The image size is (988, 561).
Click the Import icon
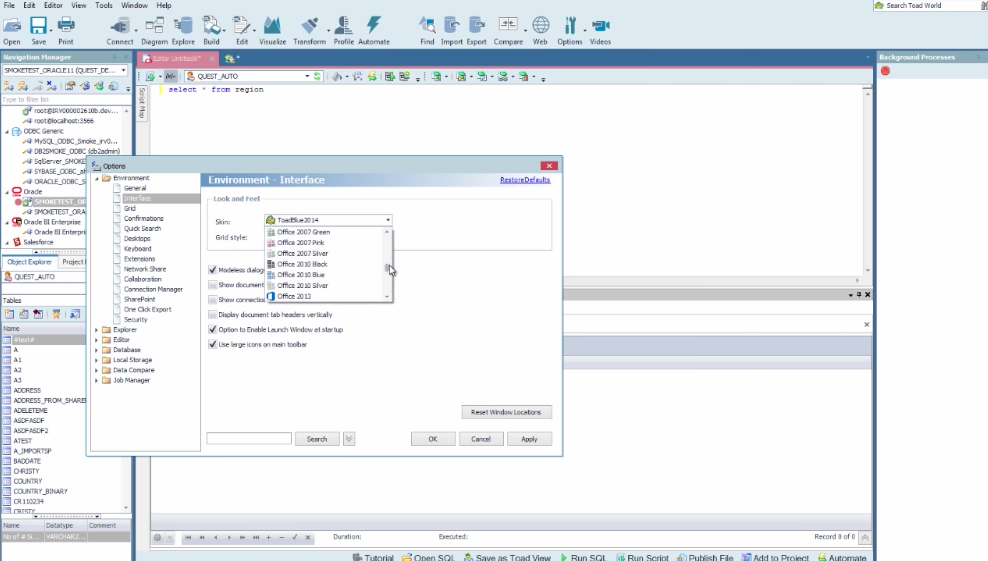(x=452, y=26)
